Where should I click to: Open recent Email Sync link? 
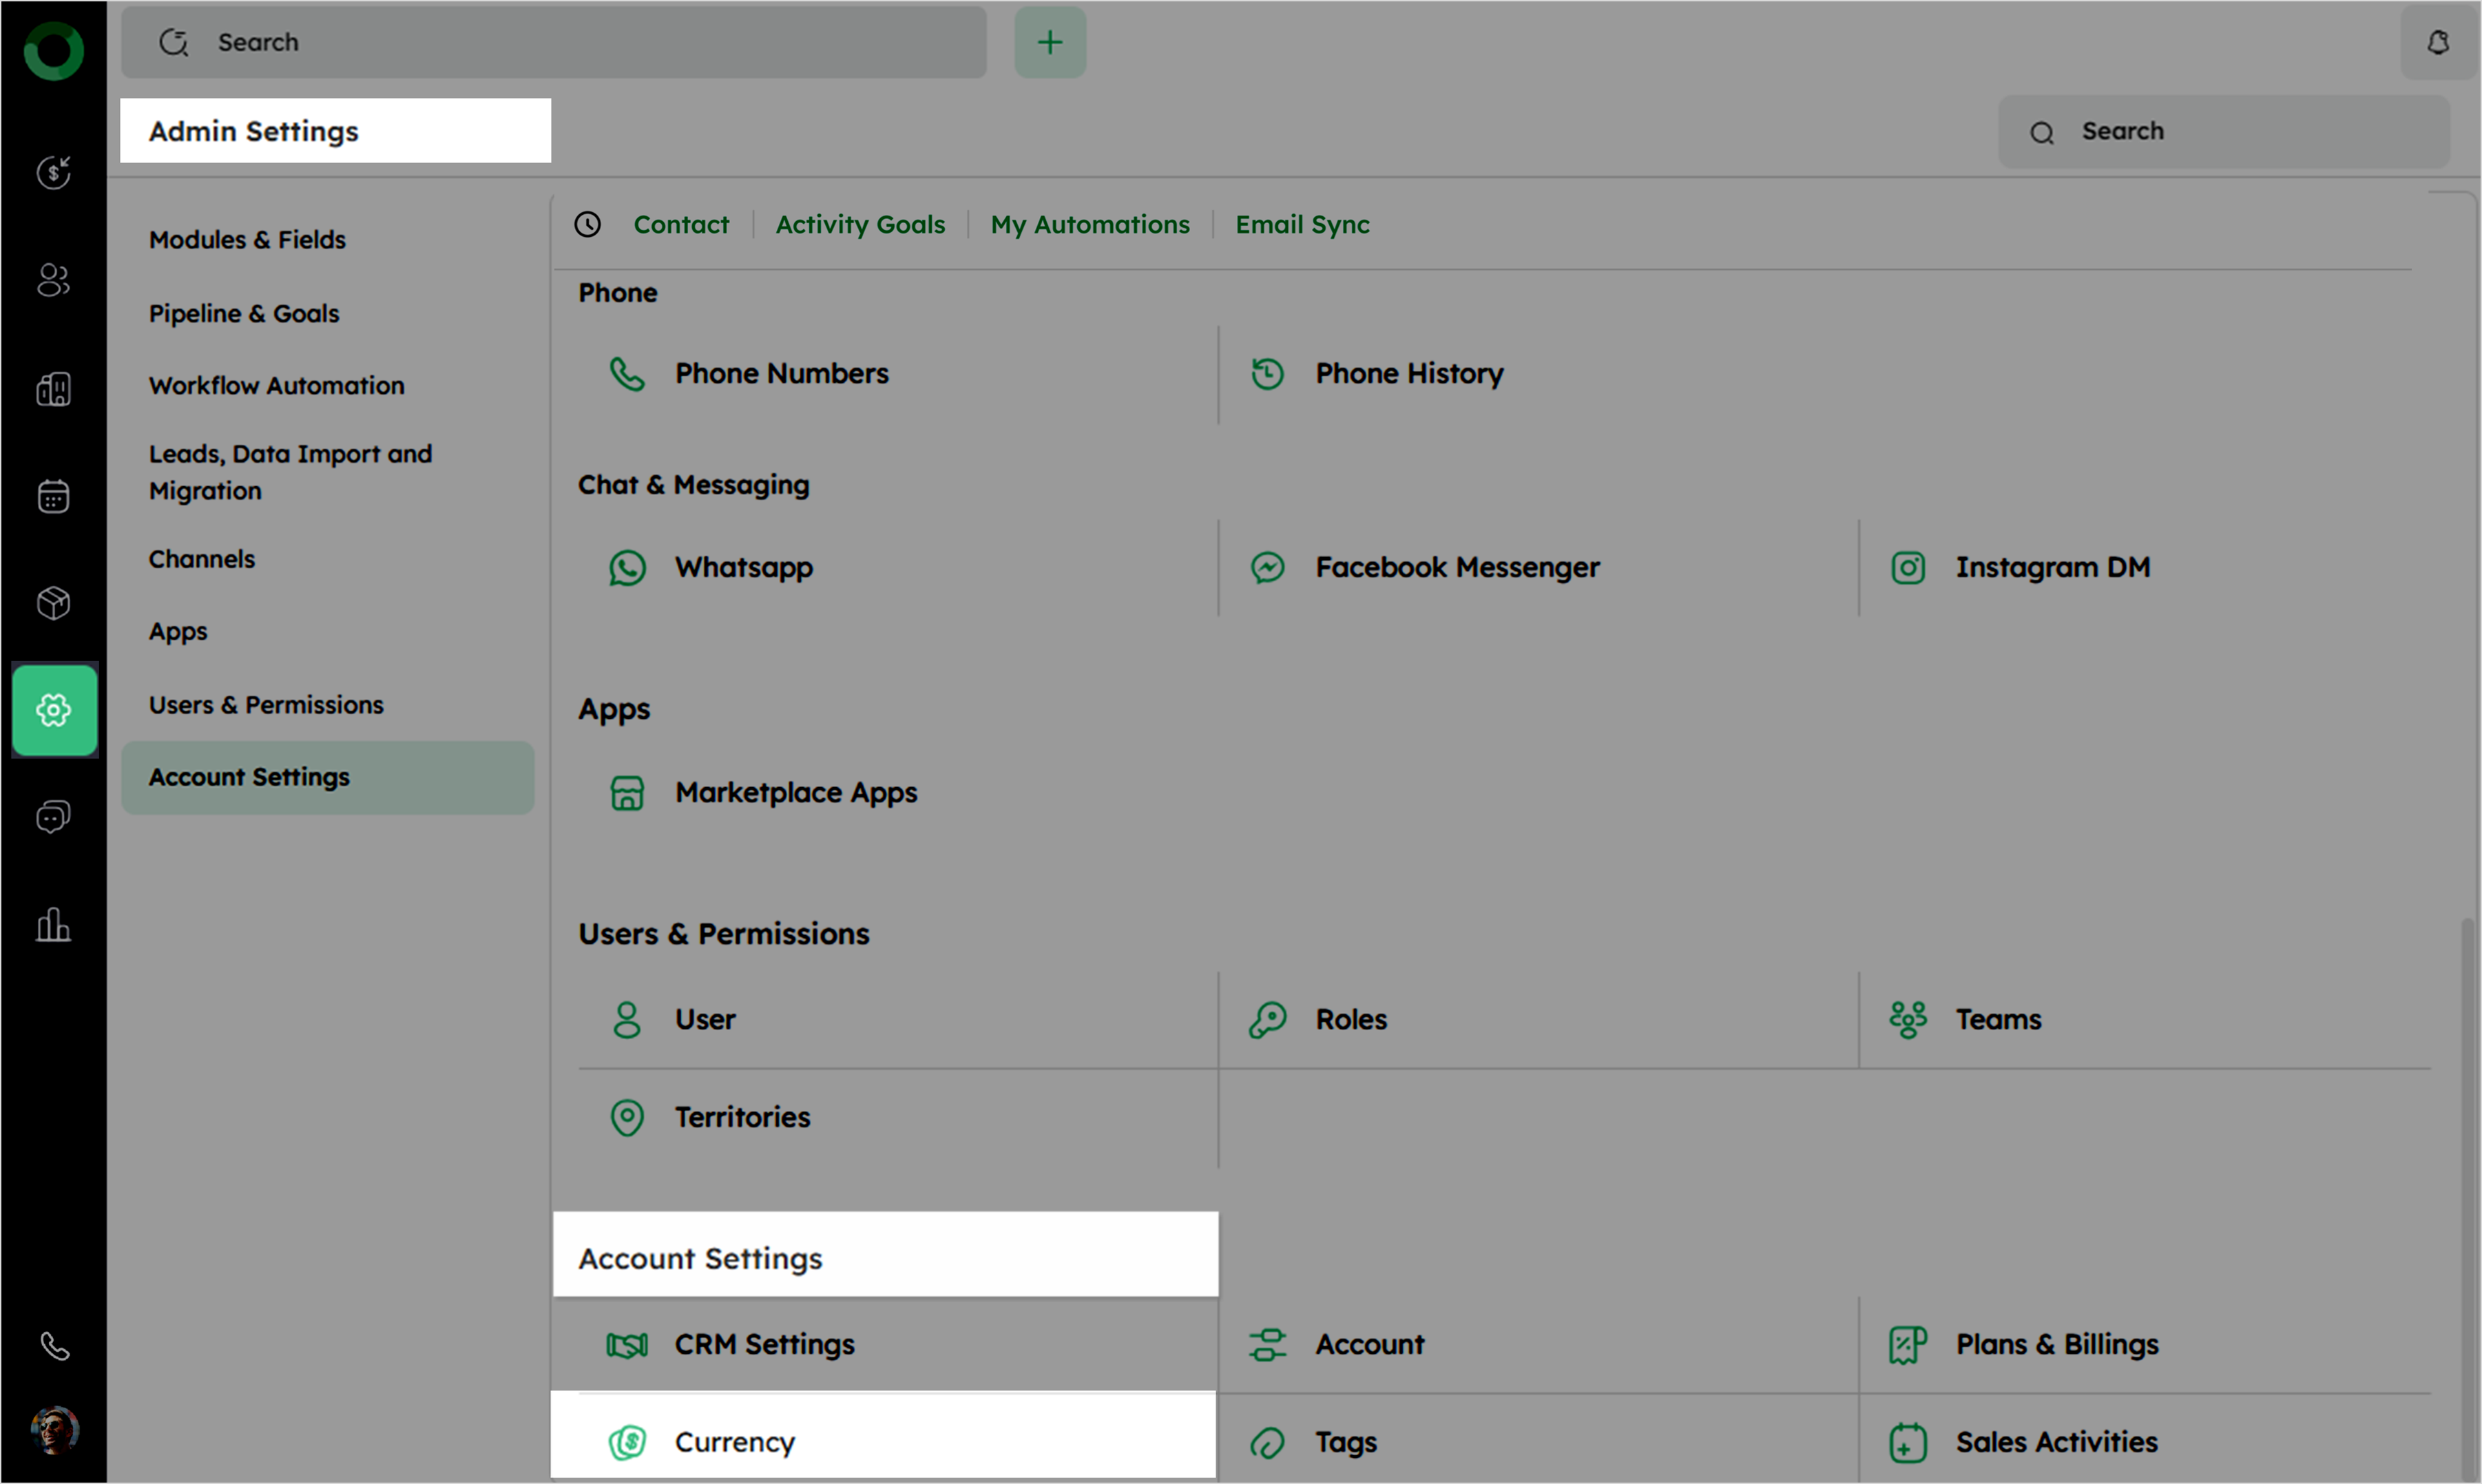[x=1301, y=225]
